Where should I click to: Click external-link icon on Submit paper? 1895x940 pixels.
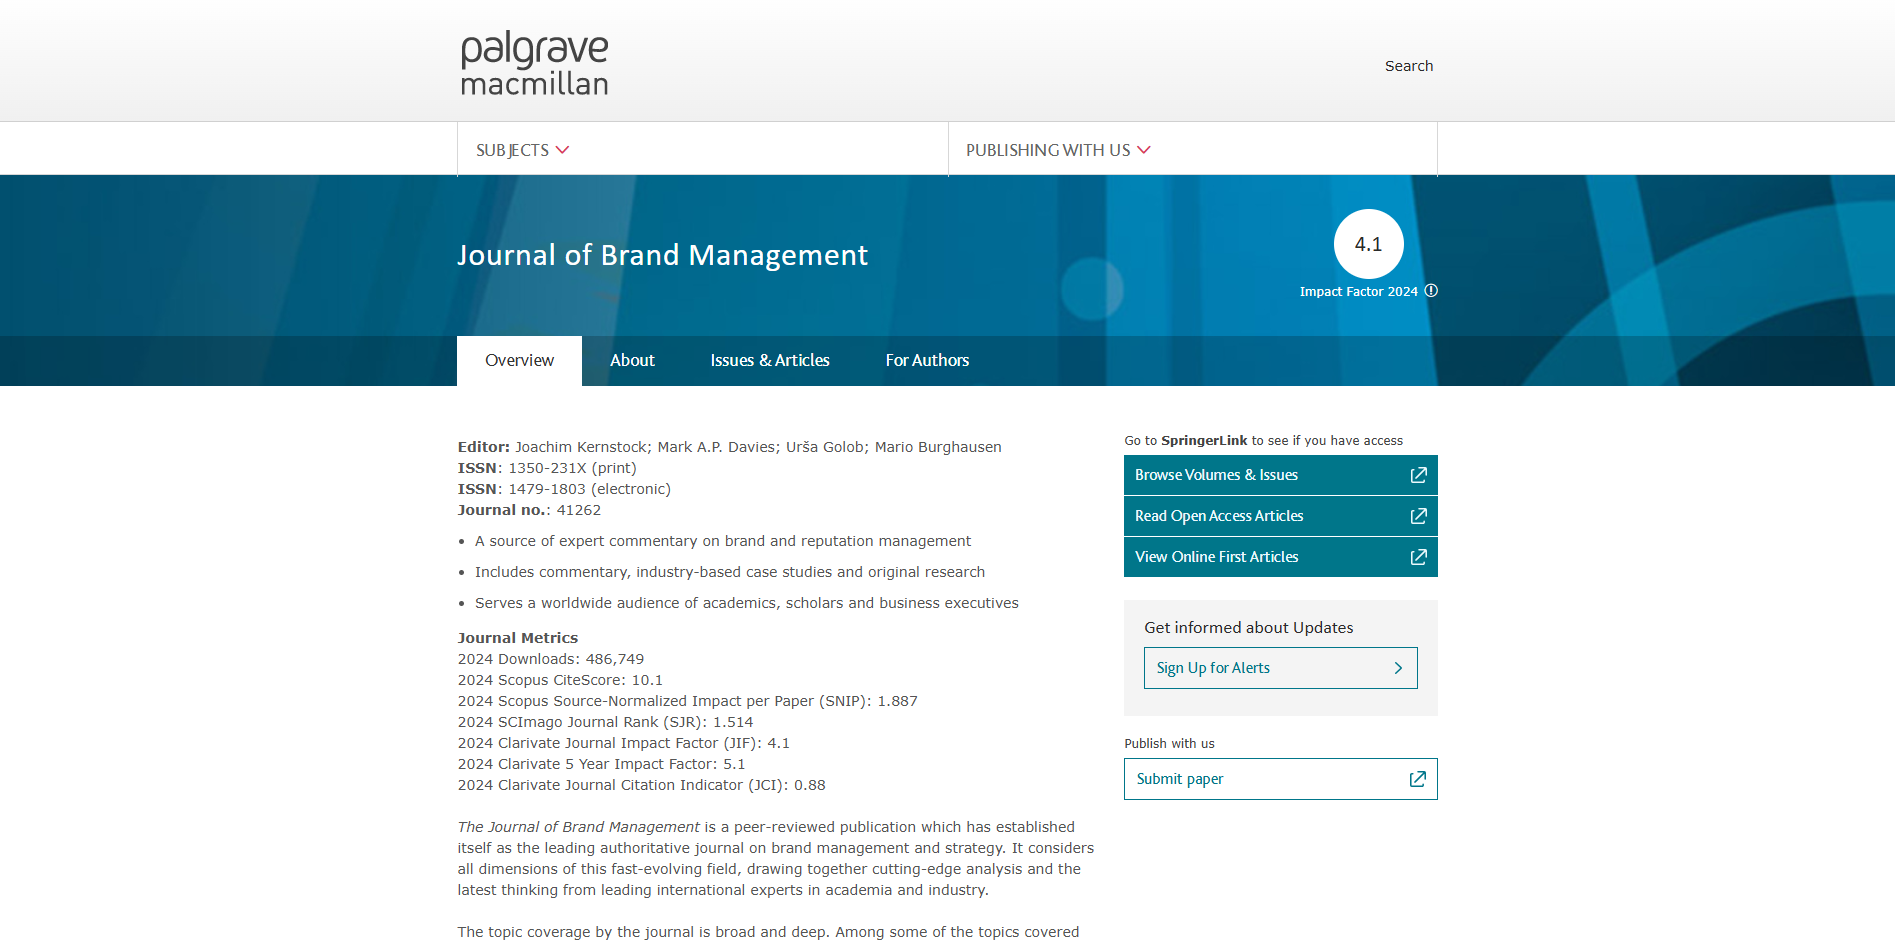coord(1417,779)
